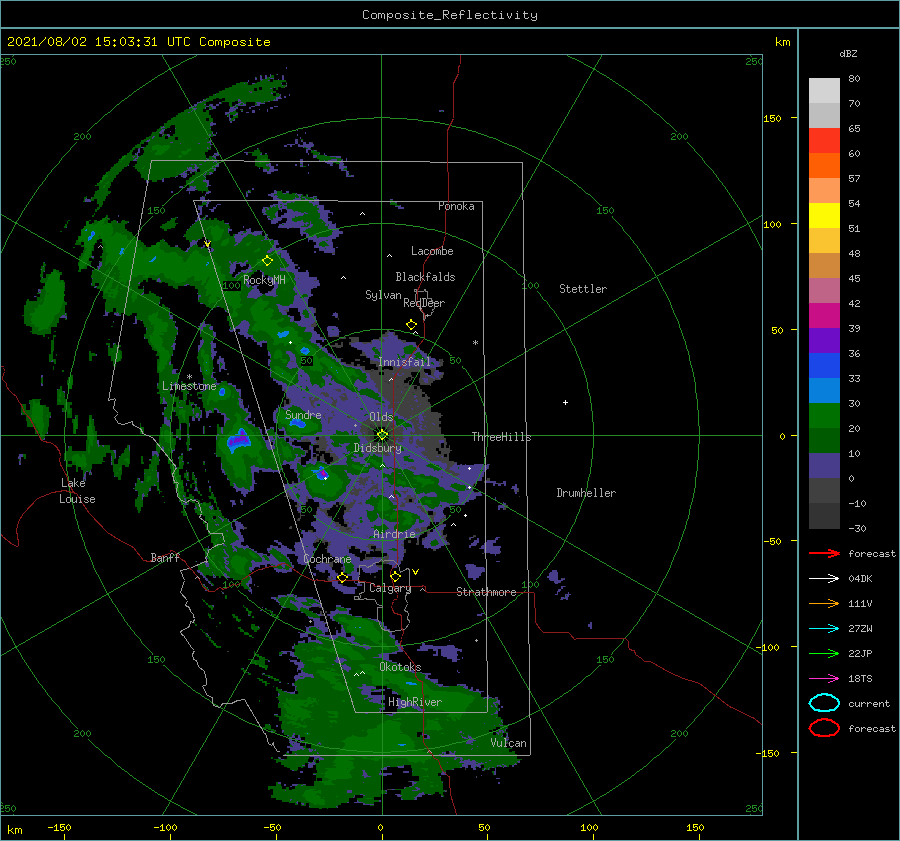Screen dimensions: 900x841
Task: Click the Blackfalds city label
Action: (x=425, y=277)
